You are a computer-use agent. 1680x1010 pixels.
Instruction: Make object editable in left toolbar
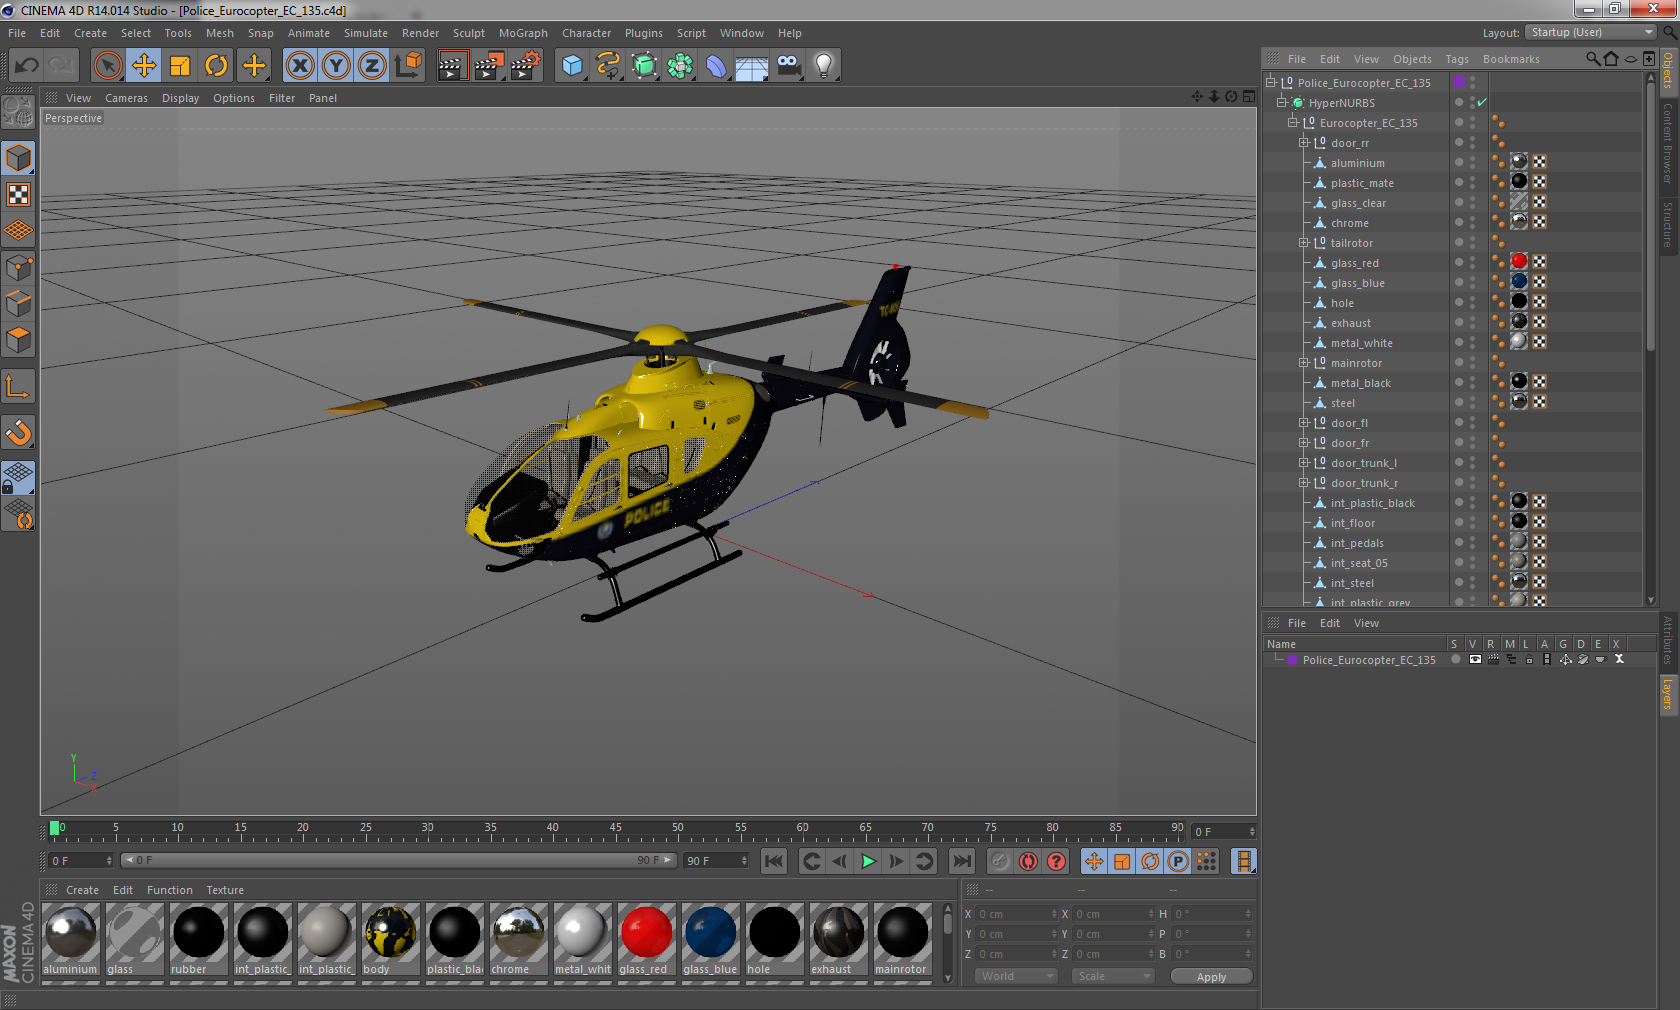pyautogui.click(x=18, y=112)
